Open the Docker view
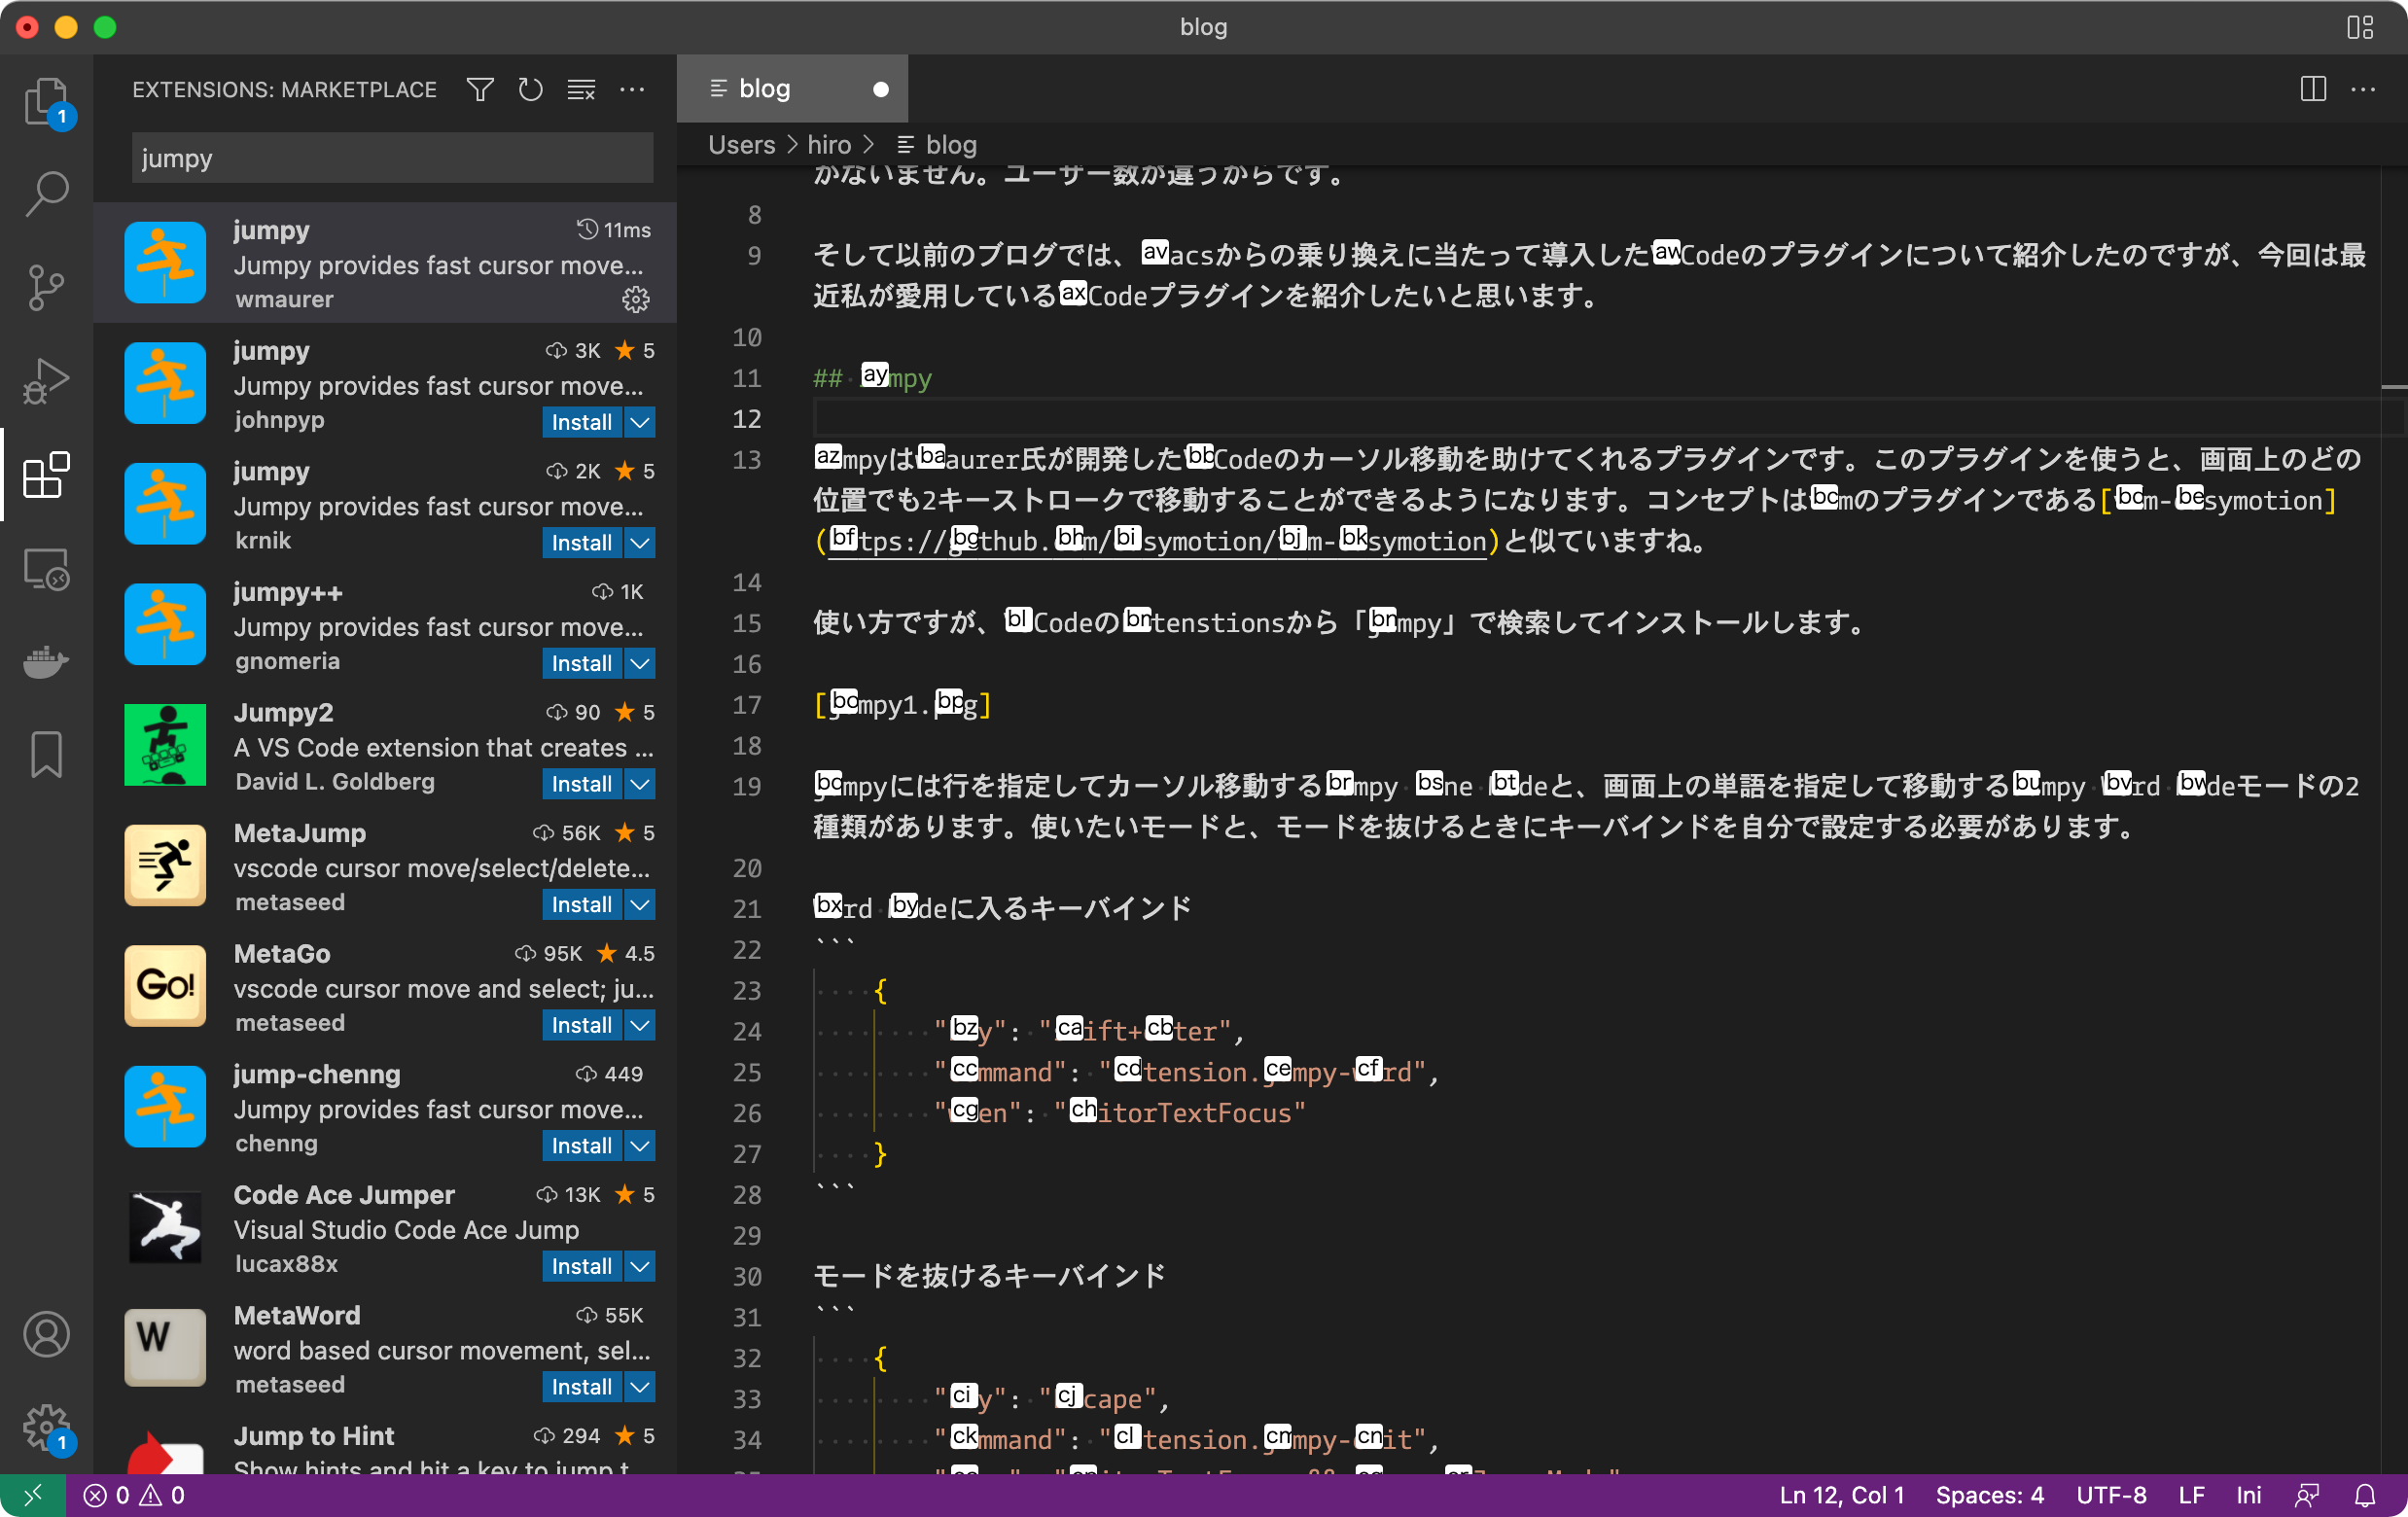2408x1517 pixels. click(x=46, y=662)
